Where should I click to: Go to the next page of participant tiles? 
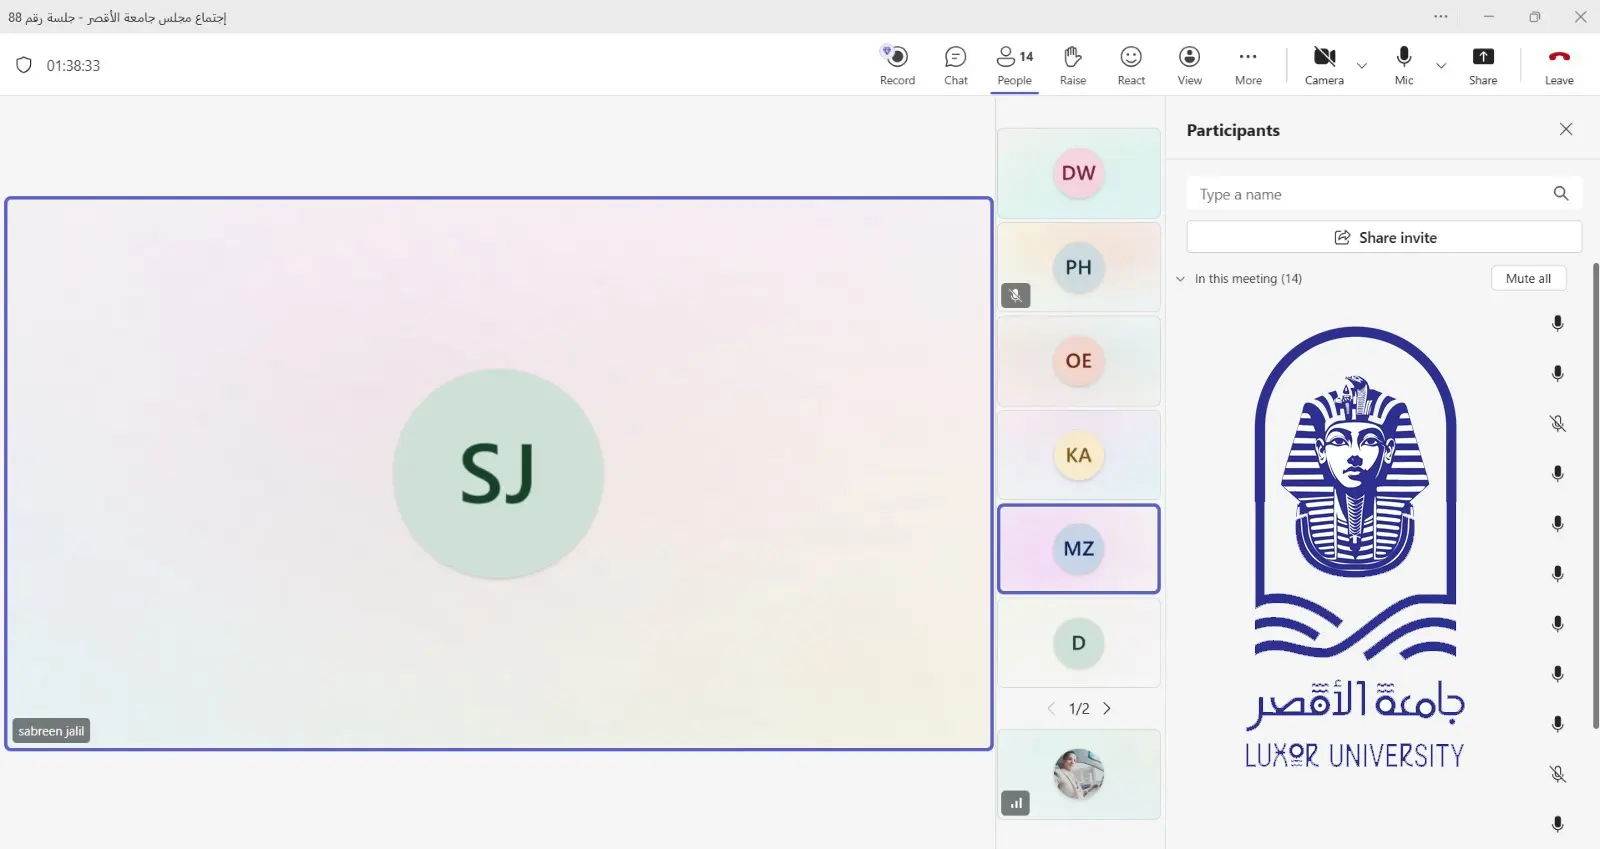(x=1107, y=708)
